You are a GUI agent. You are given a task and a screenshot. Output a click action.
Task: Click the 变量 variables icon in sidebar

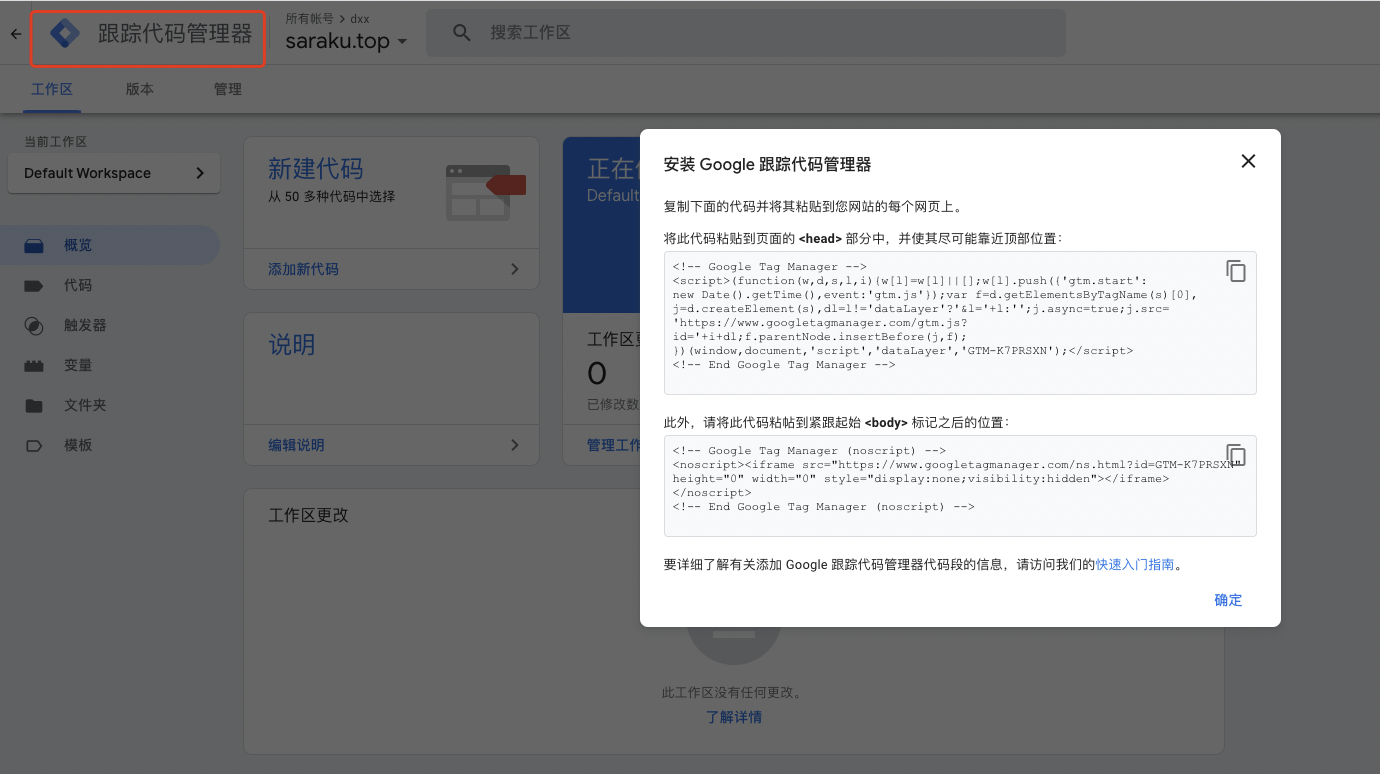pos(34,365)
